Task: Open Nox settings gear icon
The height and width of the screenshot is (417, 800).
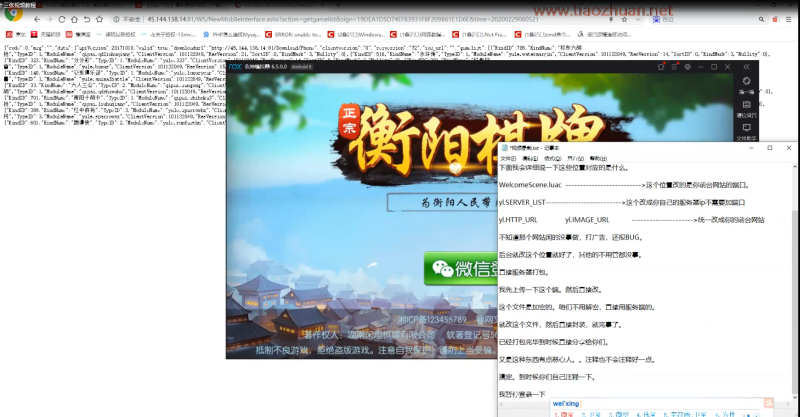Action: pyautogui.click(x=688, y=67)
